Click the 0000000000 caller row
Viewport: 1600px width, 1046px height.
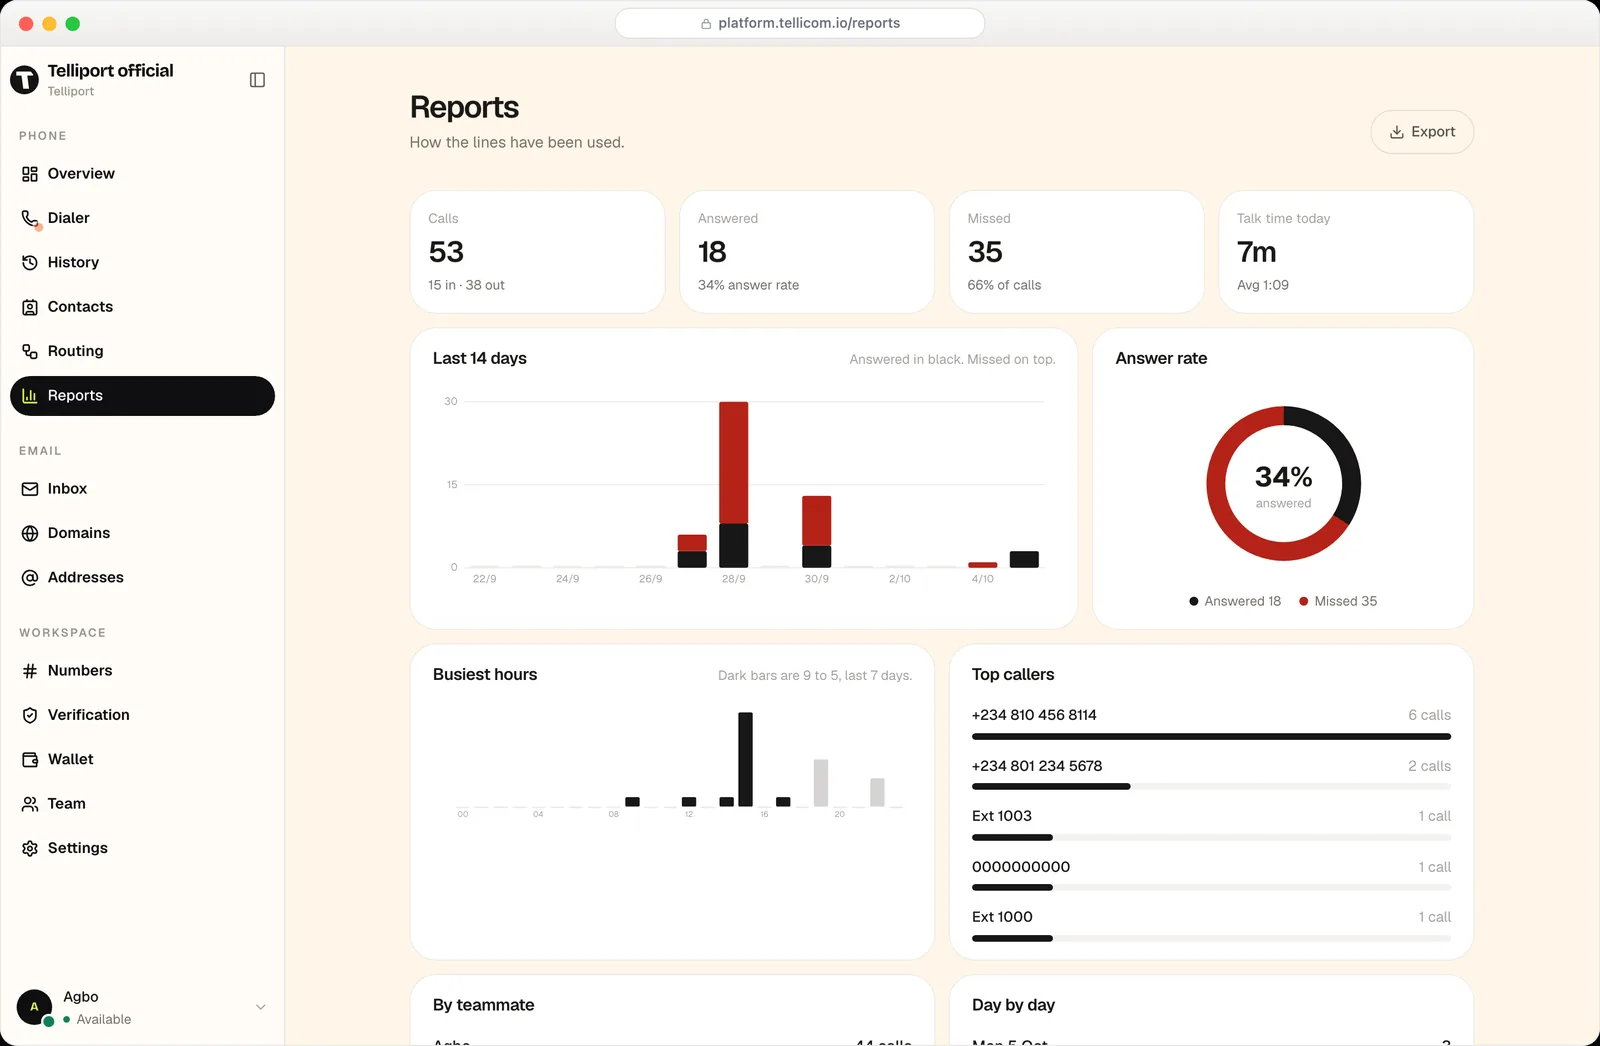coord(1211,876)
